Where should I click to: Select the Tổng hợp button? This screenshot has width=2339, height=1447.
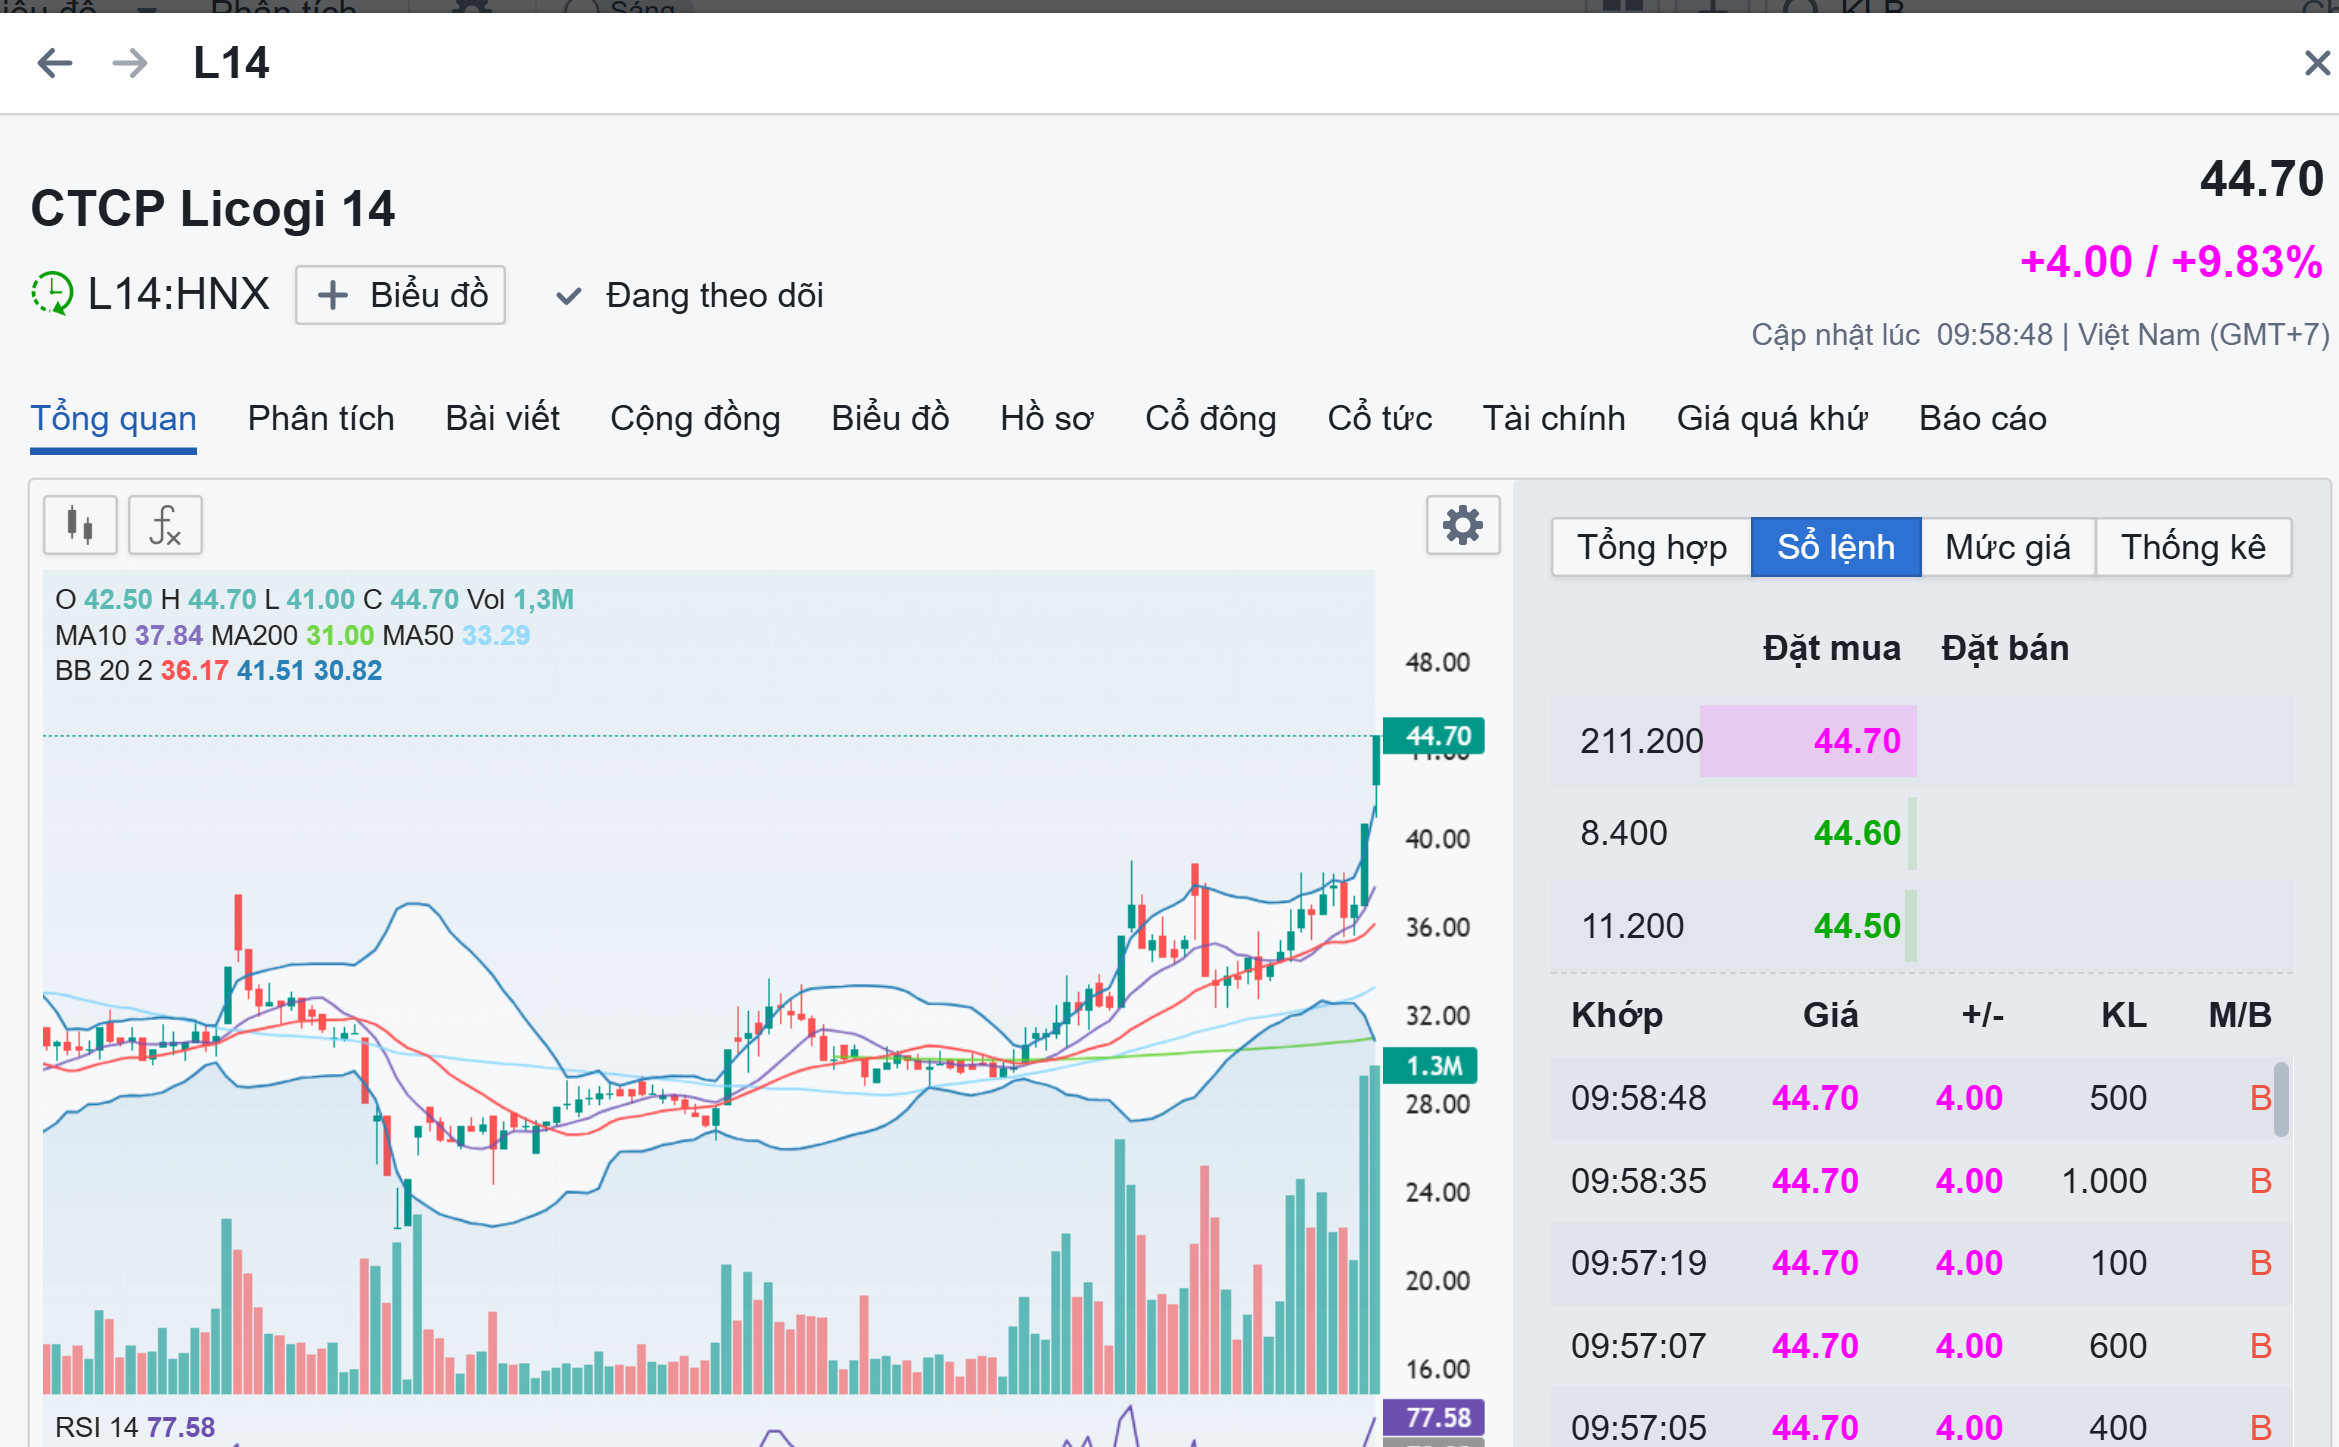pos(1652,547)
